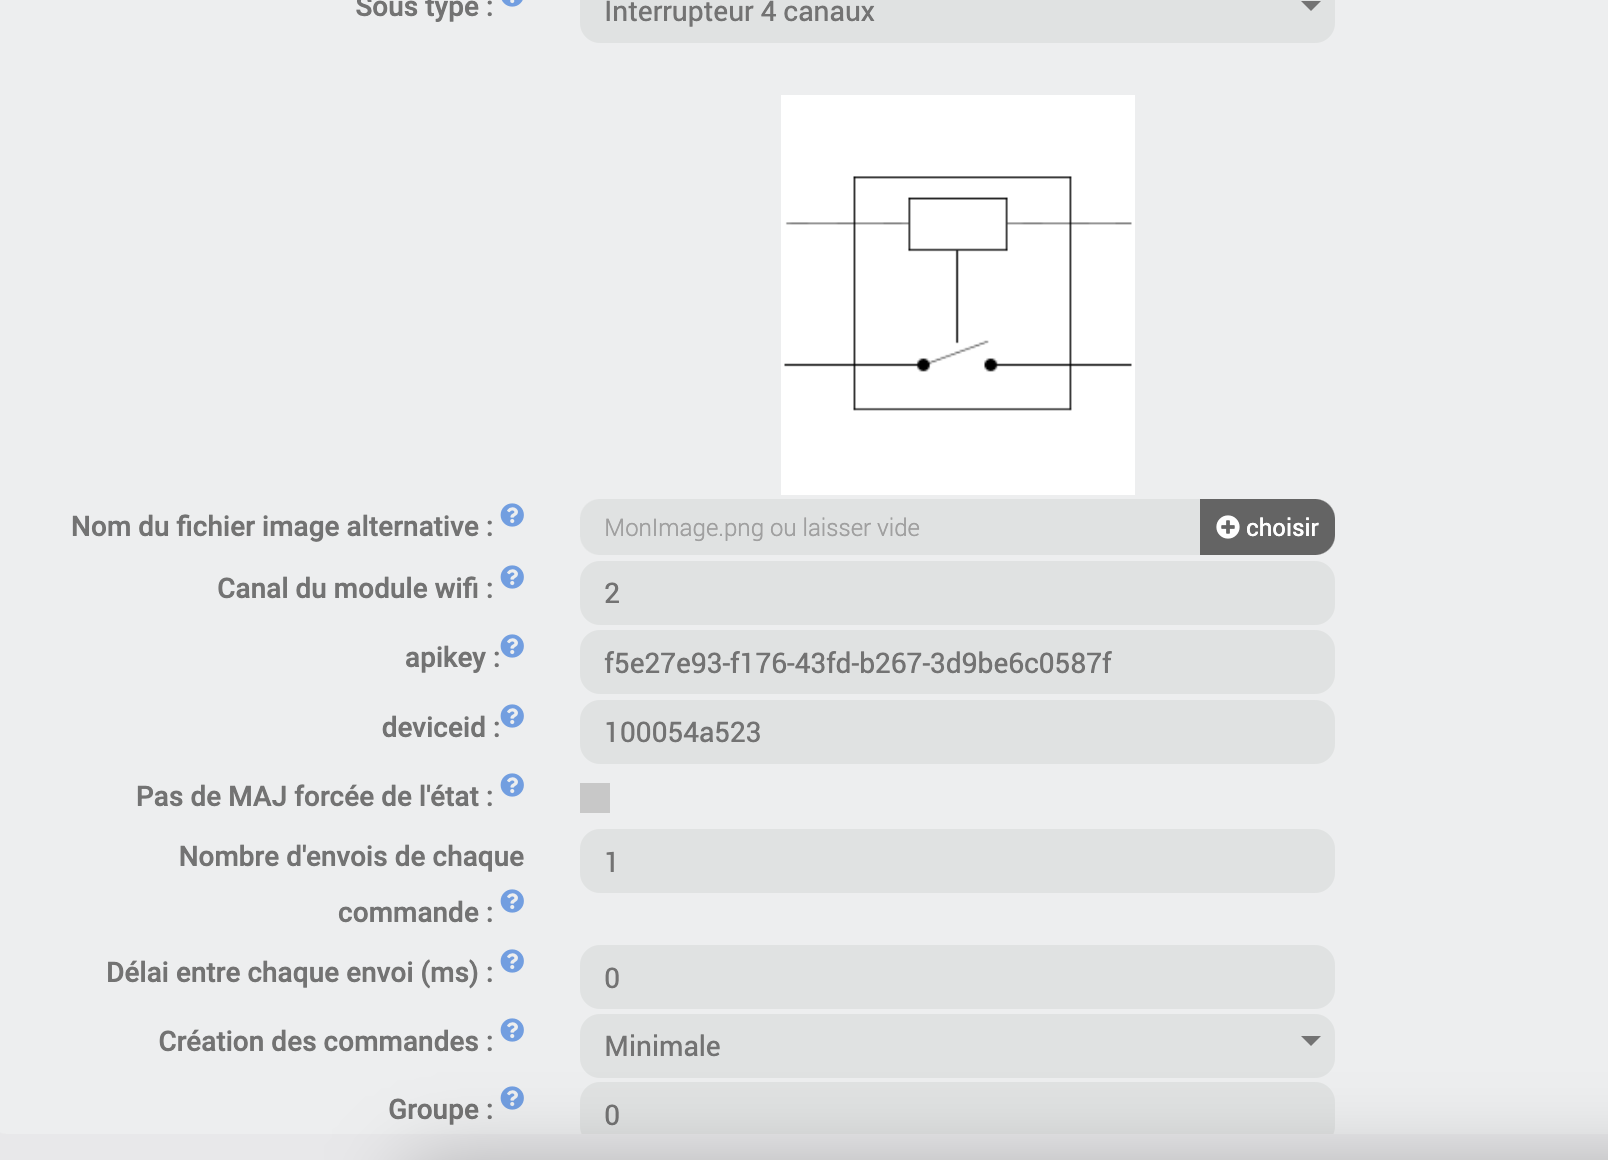Image resolution: width=1608 pixels, height=1160 pixels.
Task: Click help icon next to image filename label
Action: click(512, 515)
